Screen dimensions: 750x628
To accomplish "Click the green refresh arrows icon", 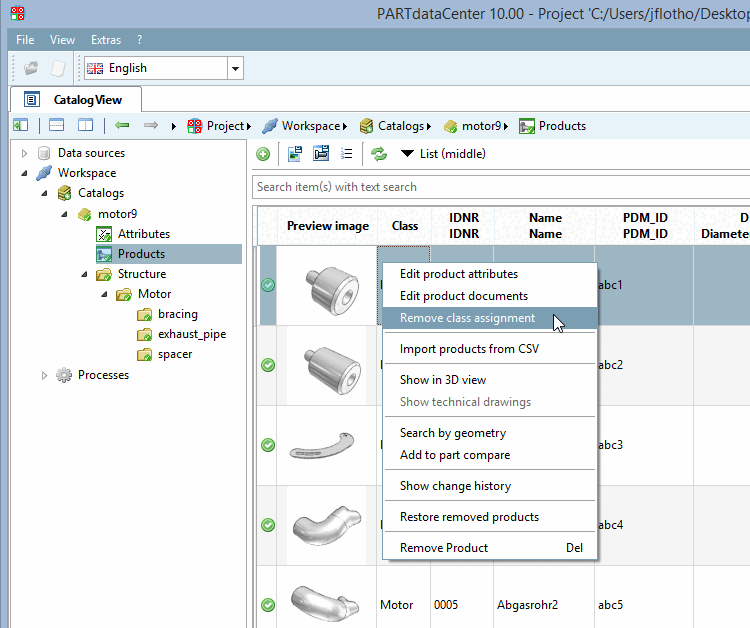I will pos(379,154).
